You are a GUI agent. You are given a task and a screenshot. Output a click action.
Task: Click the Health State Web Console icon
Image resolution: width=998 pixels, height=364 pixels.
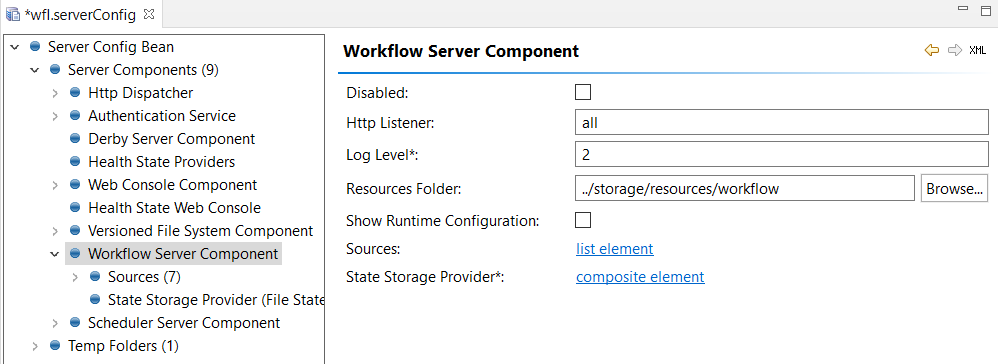pyautogui.click(x=75, y=208)
